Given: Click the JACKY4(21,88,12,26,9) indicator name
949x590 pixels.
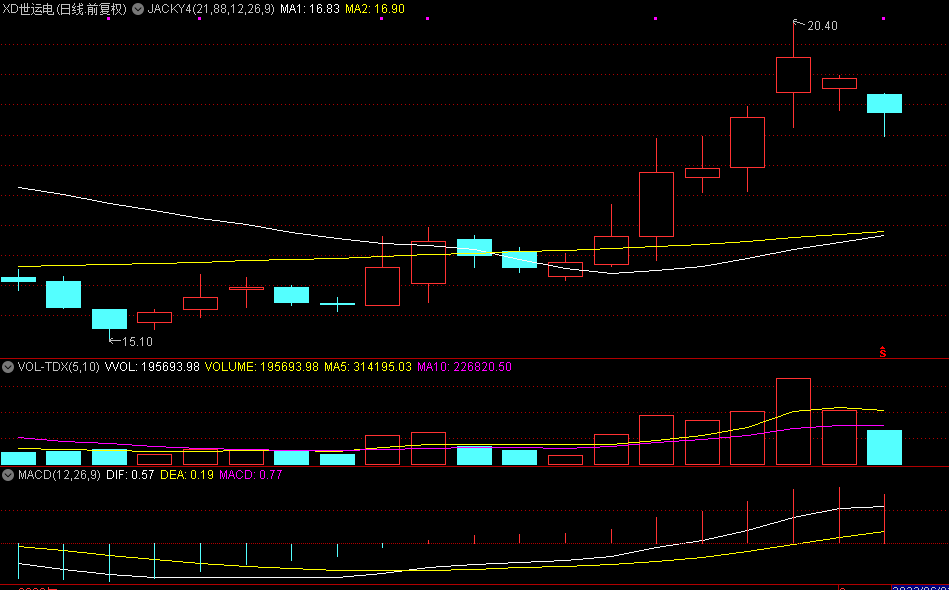Looking at the screenshot, I should (211, 9).
